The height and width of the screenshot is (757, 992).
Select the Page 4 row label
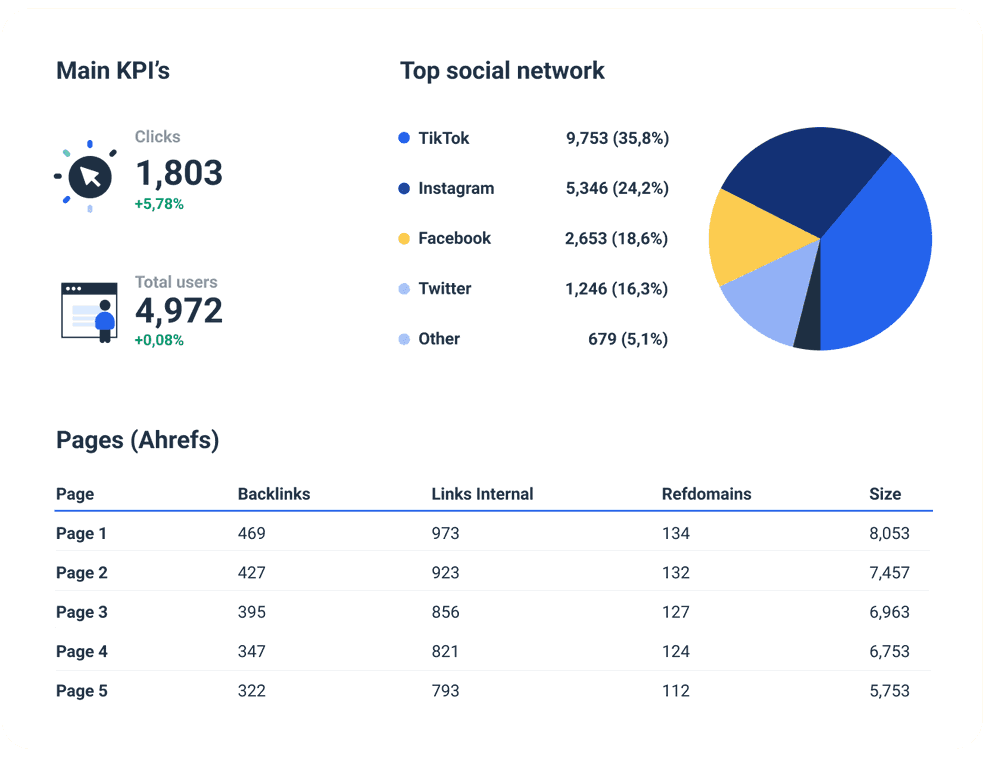tap(82, 651)
